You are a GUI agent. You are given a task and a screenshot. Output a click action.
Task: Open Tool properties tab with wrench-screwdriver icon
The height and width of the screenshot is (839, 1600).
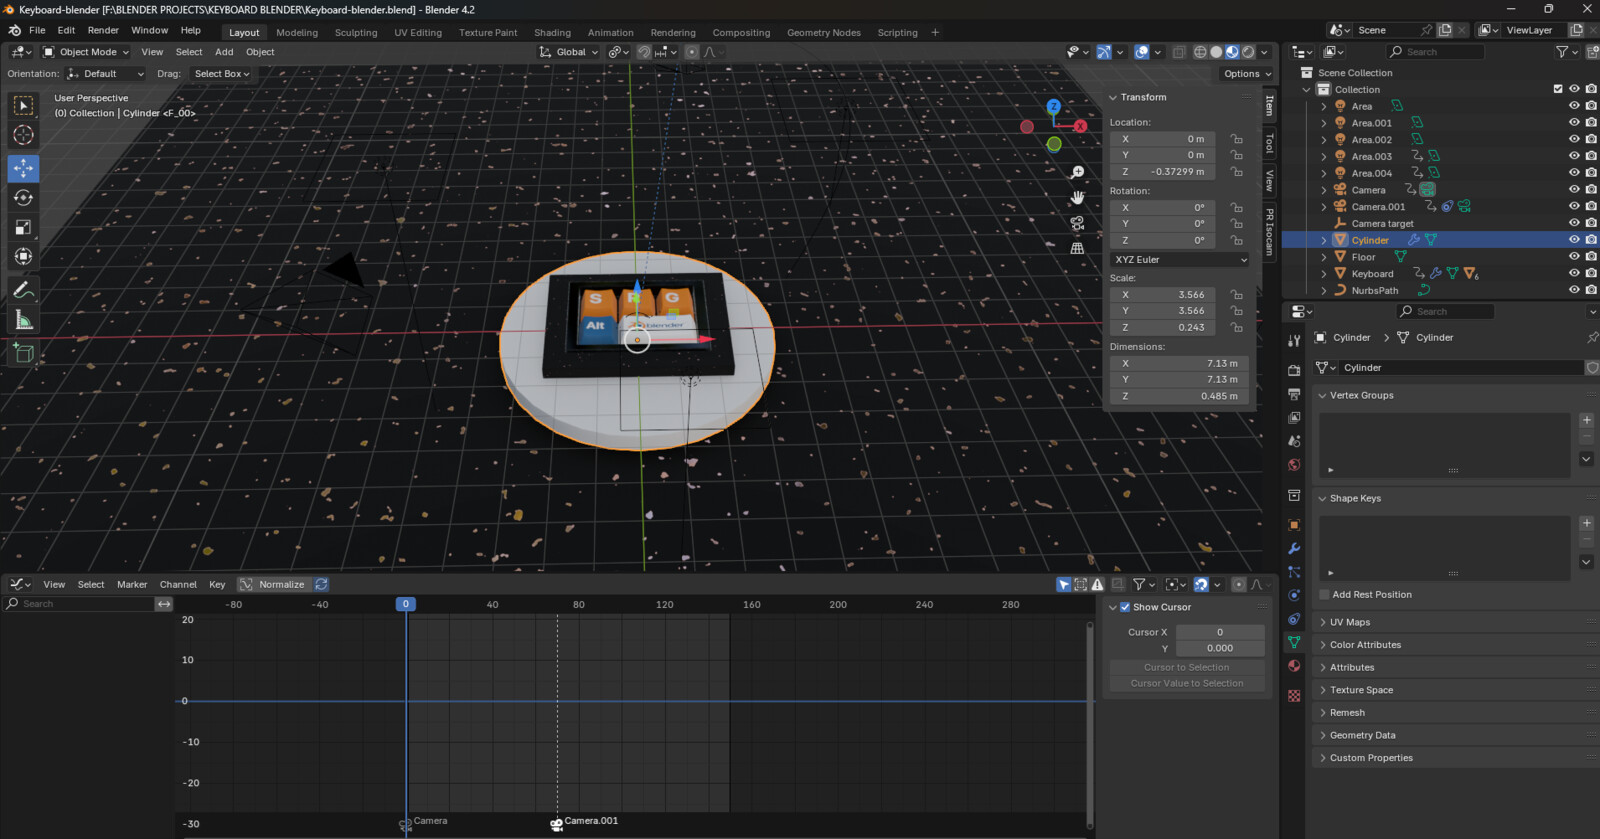[1294, 341]
